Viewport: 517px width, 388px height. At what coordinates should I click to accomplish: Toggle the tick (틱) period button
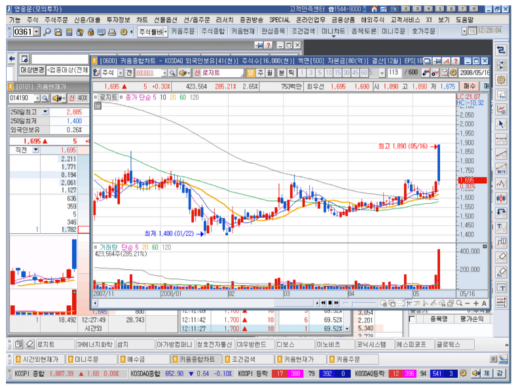(291, 73)
